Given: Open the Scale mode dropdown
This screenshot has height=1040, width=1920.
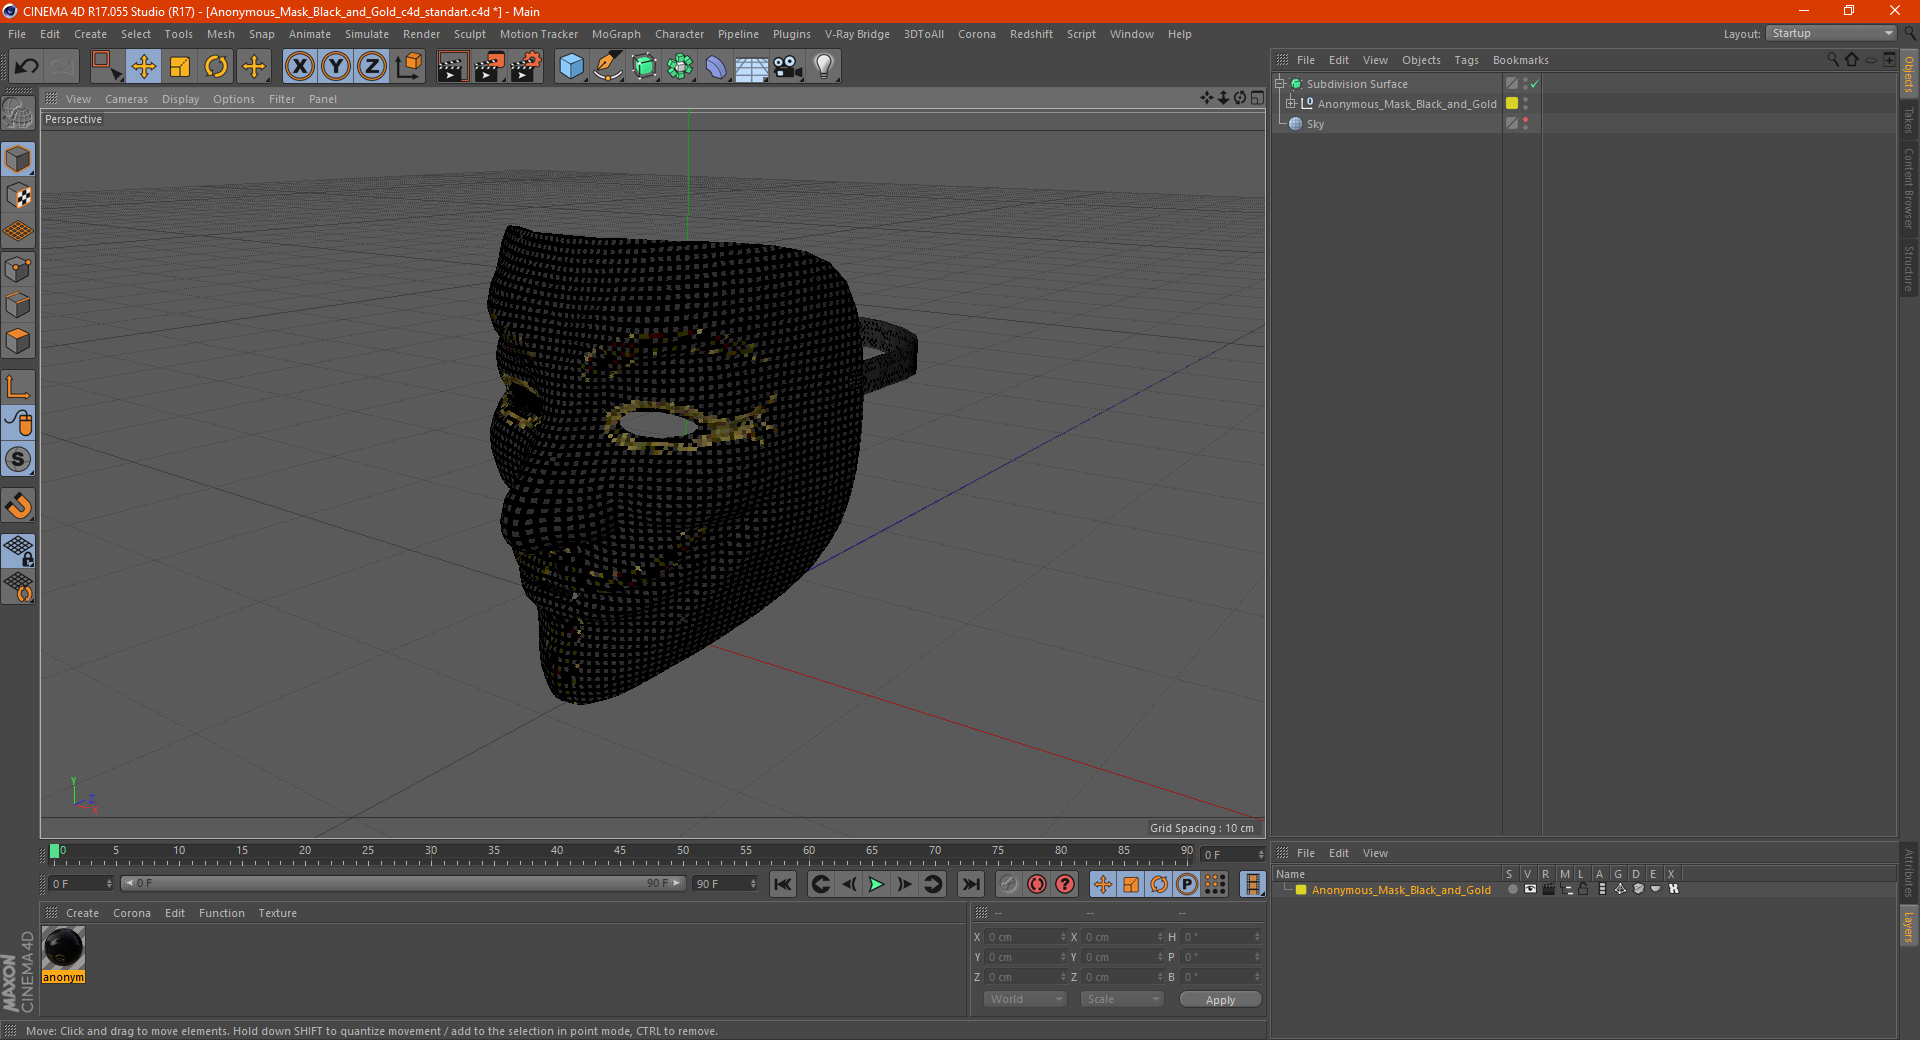Looking at the screenshot, I should 1122,999.
